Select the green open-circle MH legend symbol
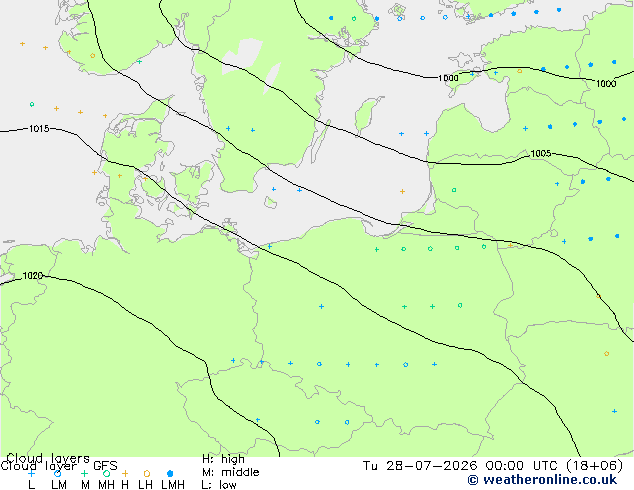 [106, 473]
